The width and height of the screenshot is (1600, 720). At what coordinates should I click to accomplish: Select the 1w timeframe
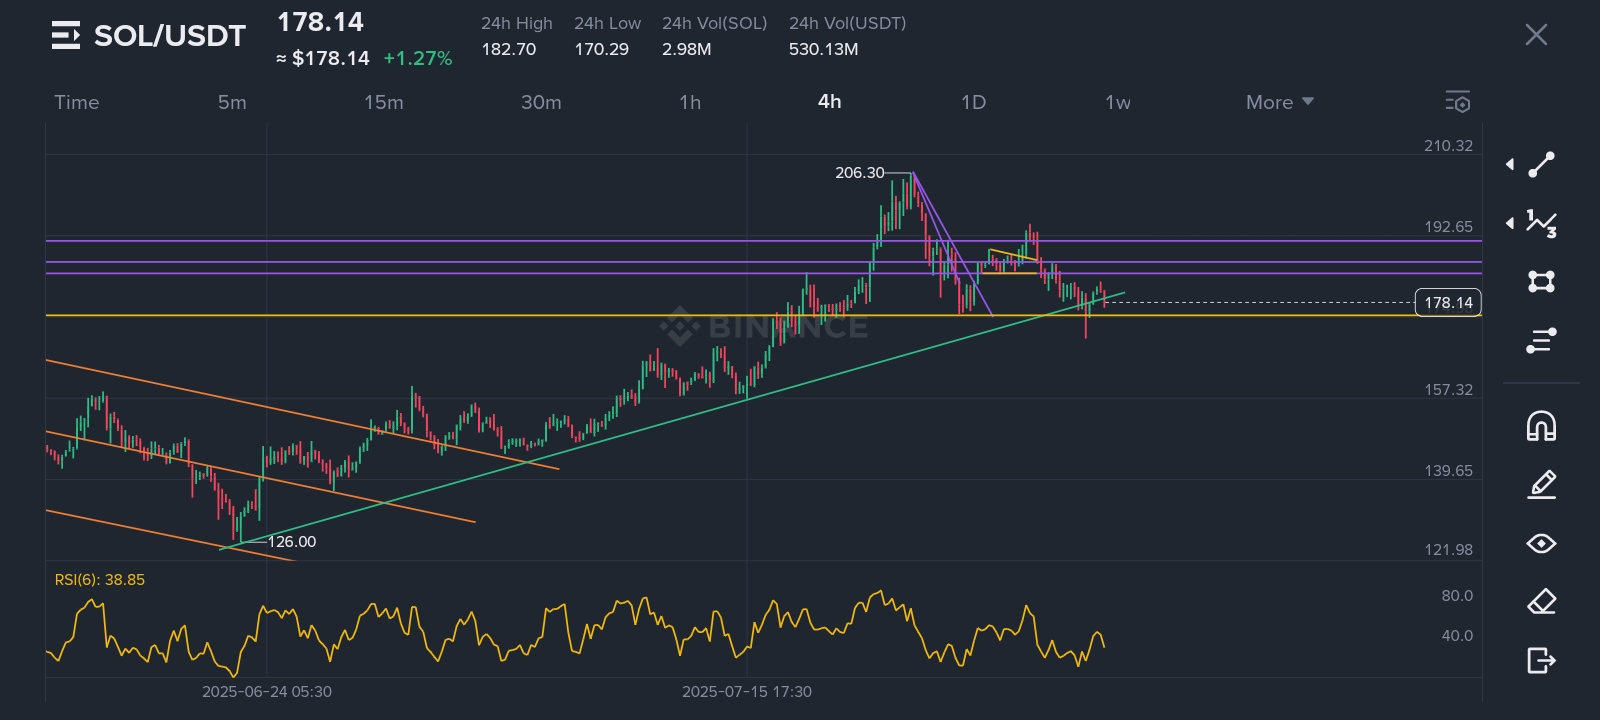tap(1118, 102)
